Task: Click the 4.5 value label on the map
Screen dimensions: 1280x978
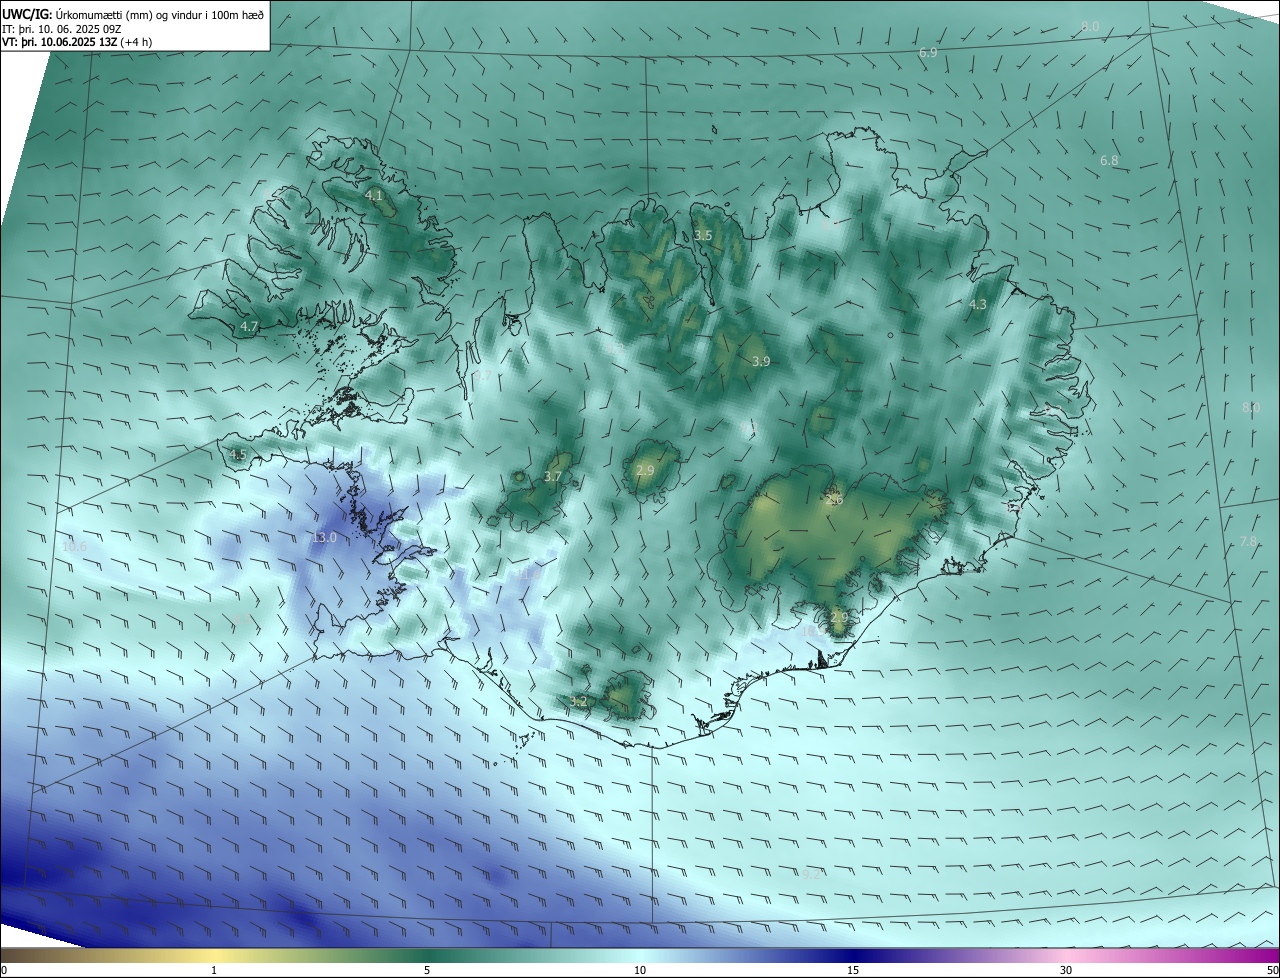Action: (237, 455)
